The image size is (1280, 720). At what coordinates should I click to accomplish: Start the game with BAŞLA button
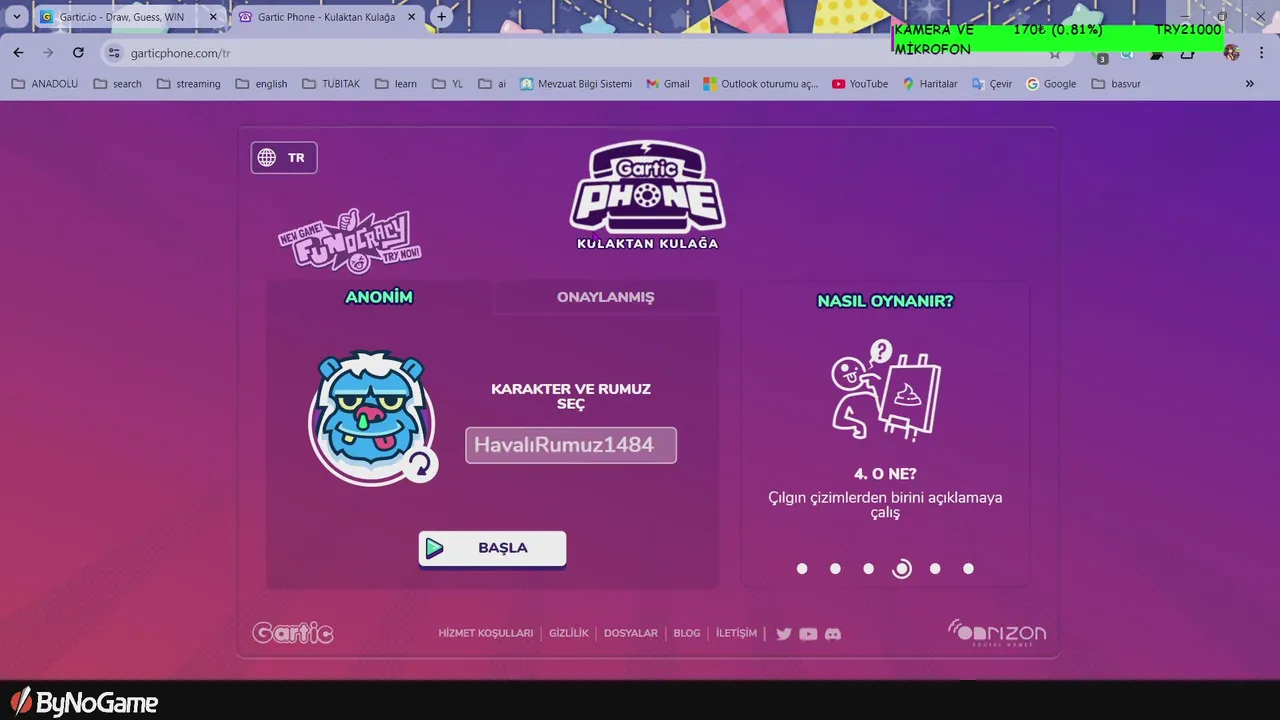point(492,548)
